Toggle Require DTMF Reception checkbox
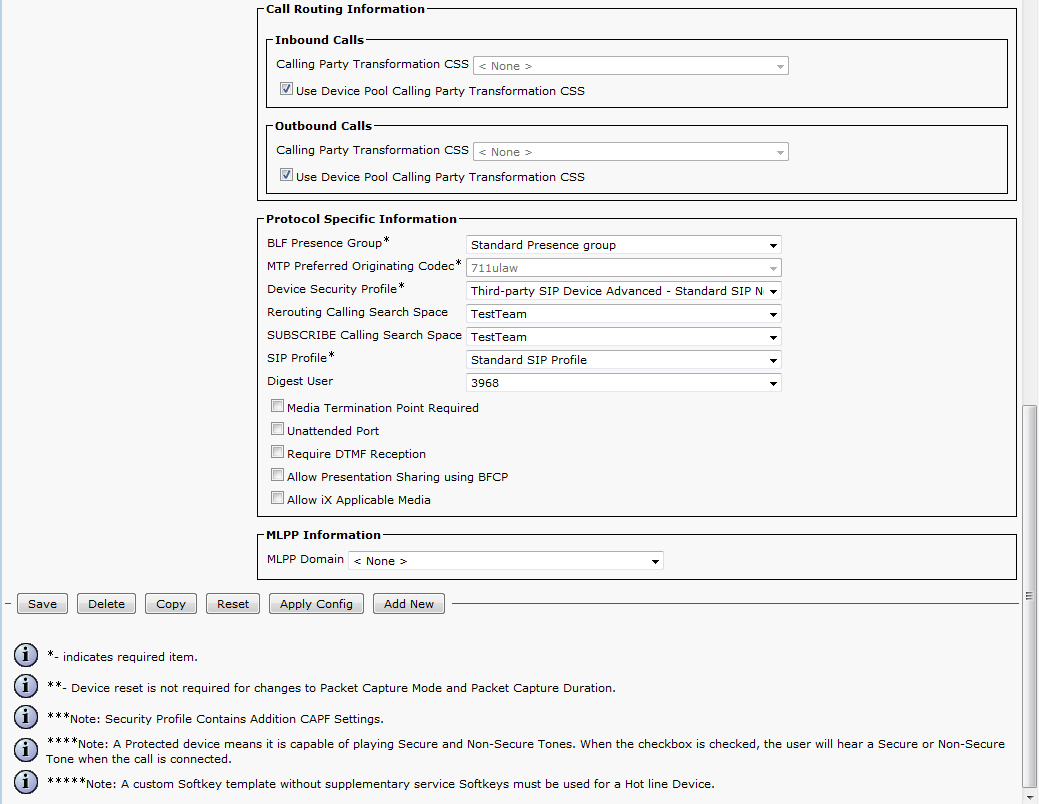 pos(277,453)
